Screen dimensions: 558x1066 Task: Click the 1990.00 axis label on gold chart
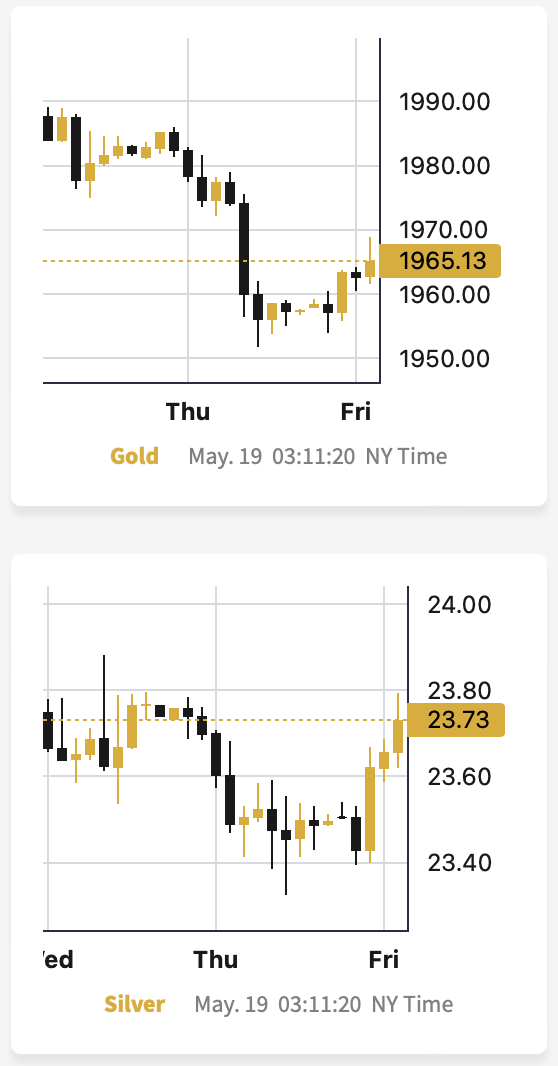click(x=444, y=102)
